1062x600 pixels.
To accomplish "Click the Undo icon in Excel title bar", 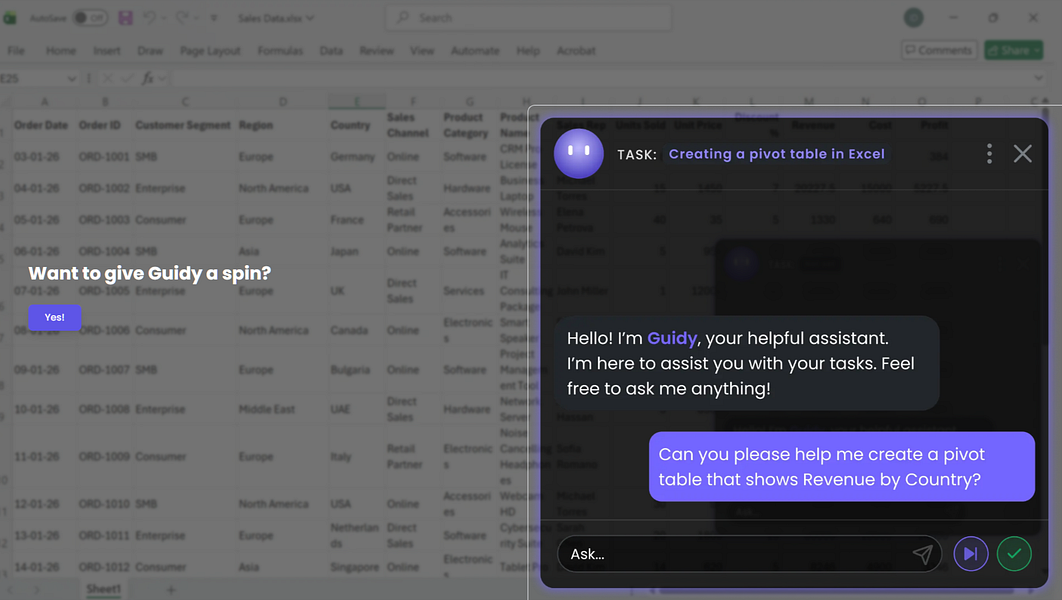I will (150, 18).
